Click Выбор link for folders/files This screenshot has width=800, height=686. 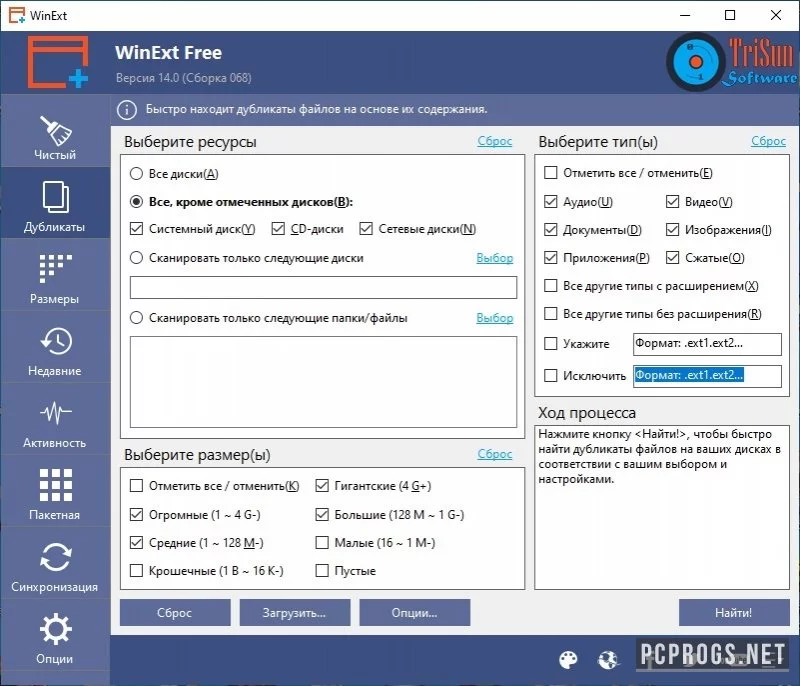494,318
